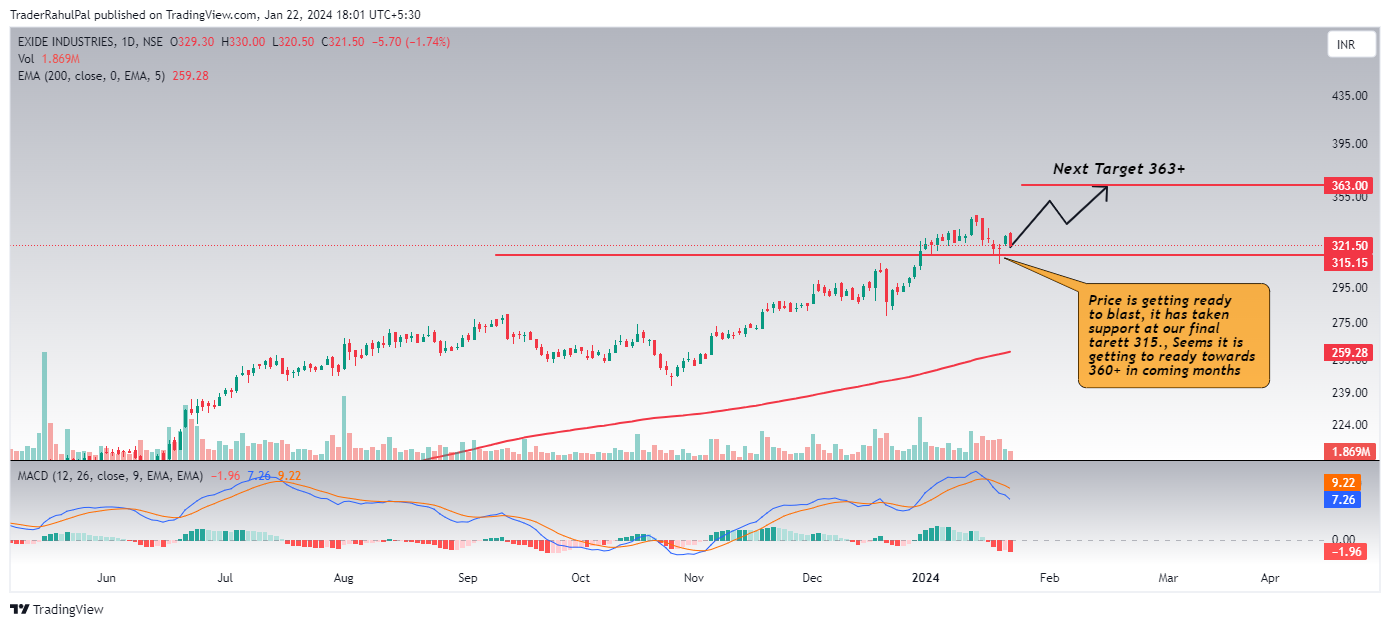Click the 7.26 MACD value label
Viewport: 1390px width, 627px height.
click(x=1342, y=498)
